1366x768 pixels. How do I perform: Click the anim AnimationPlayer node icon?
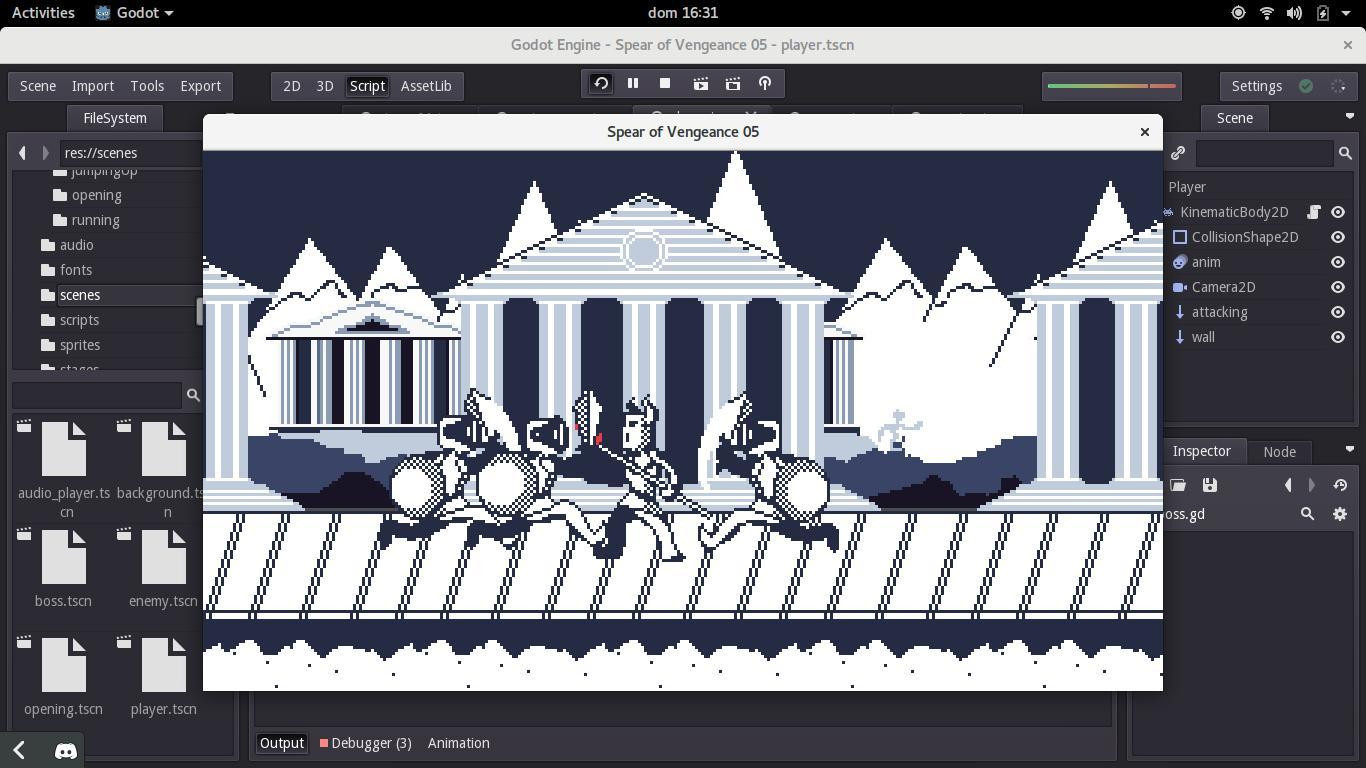pos(1180,262)
